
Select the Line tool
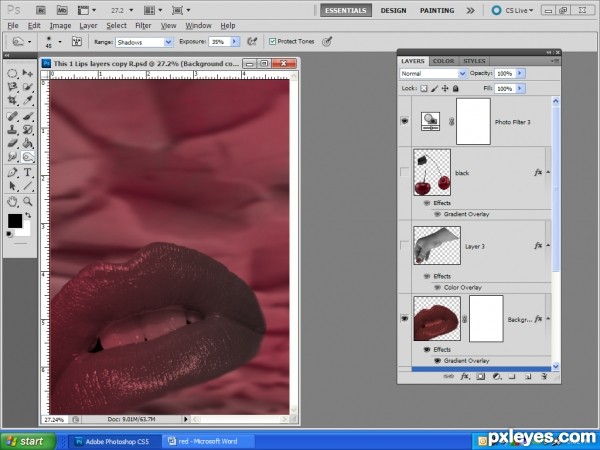(28, 186)
